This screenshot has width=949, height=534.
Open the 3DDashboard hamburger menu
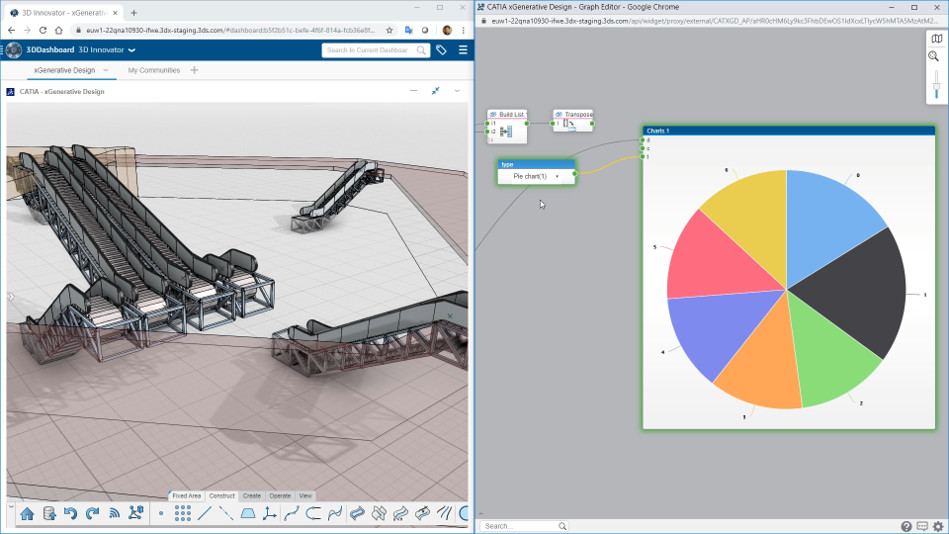pos(462,50)
